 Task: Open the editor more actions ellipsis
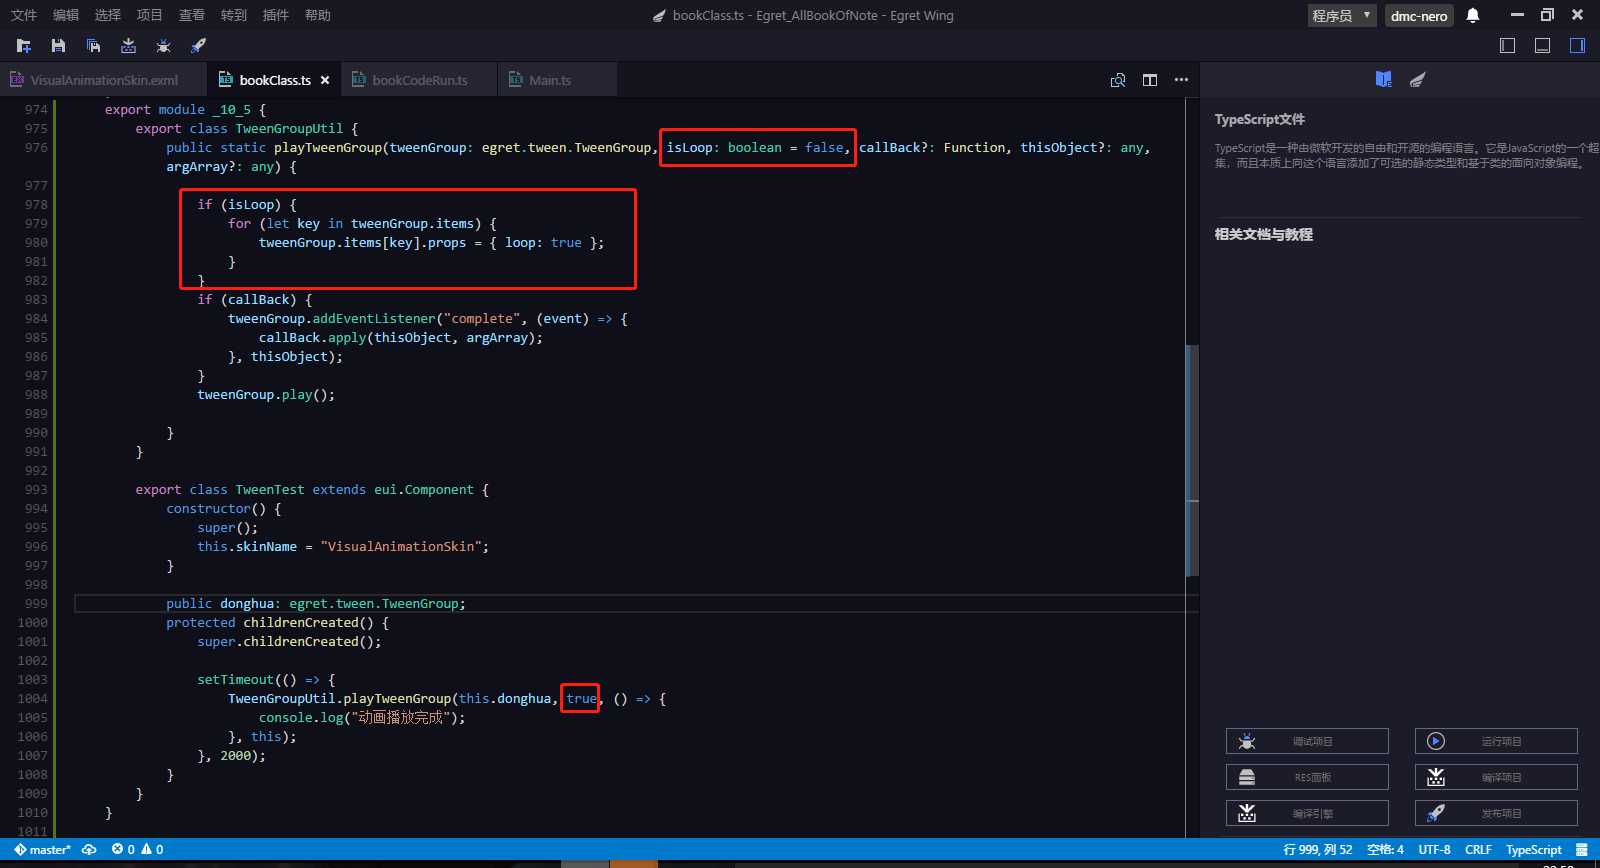click(1181, 80)
